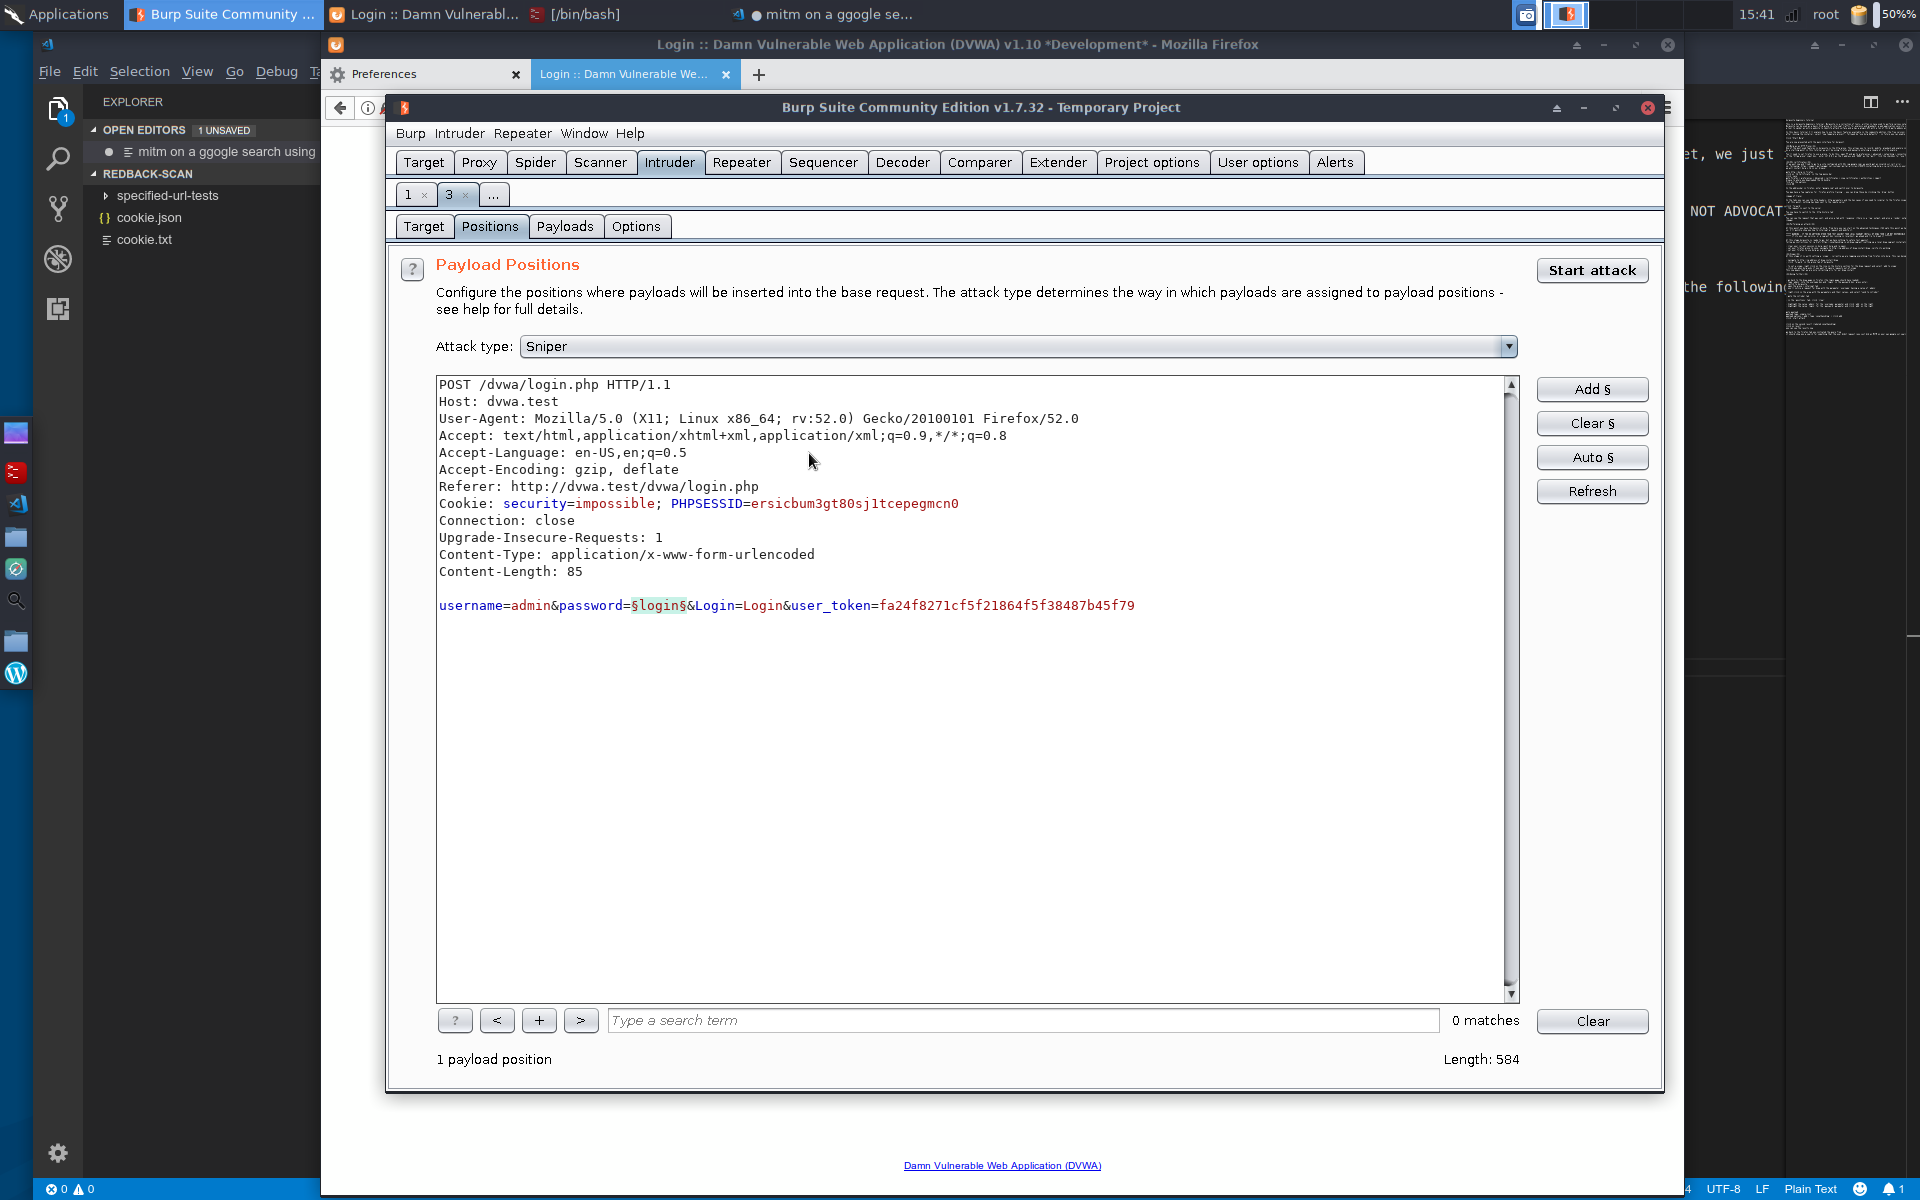Click the WordPress icon in dock
The height and width of the screenshot is (1200, 1920).
16,673
